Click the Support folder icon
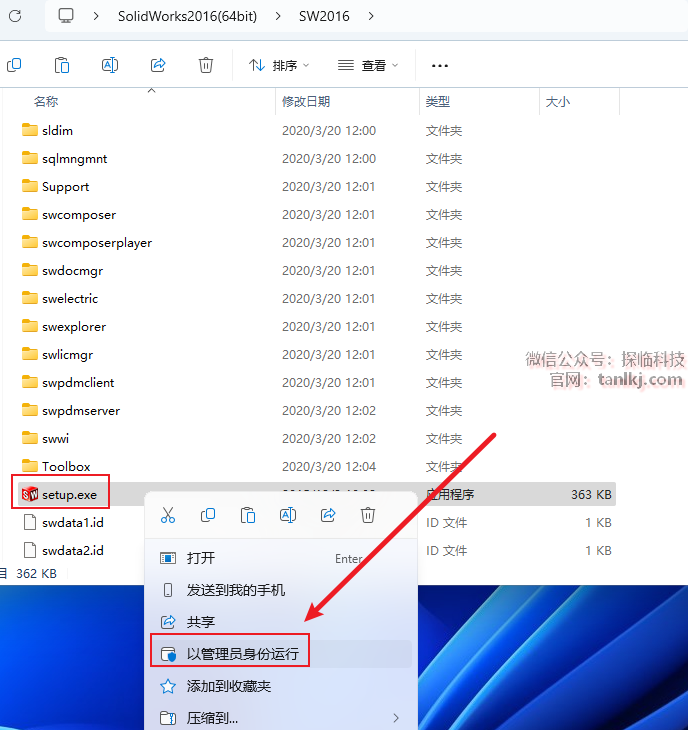Viewport: 688px width, 730px height. pos(30,186)
